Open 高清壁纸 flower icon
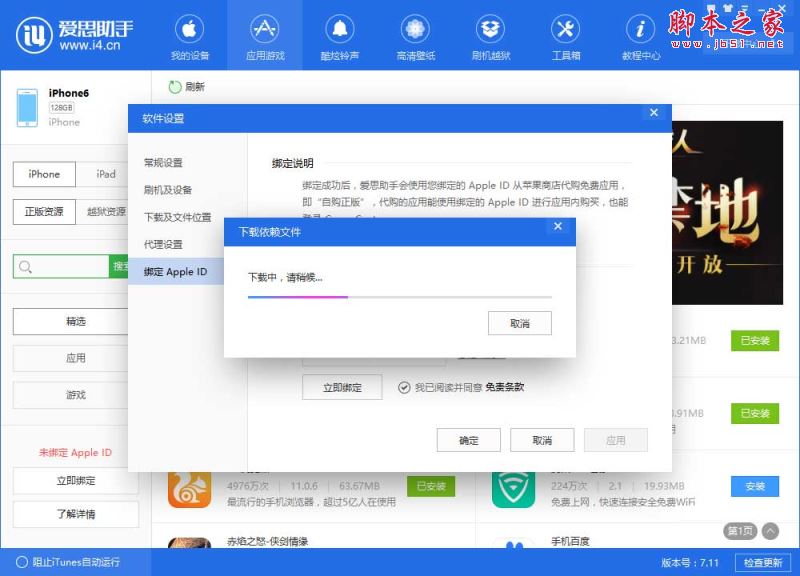 [x=415, y=29]
